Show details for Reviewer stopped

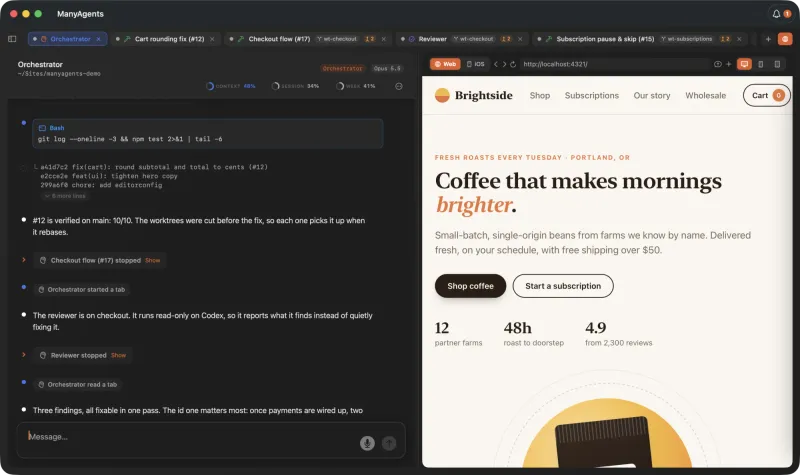[118, 355]
